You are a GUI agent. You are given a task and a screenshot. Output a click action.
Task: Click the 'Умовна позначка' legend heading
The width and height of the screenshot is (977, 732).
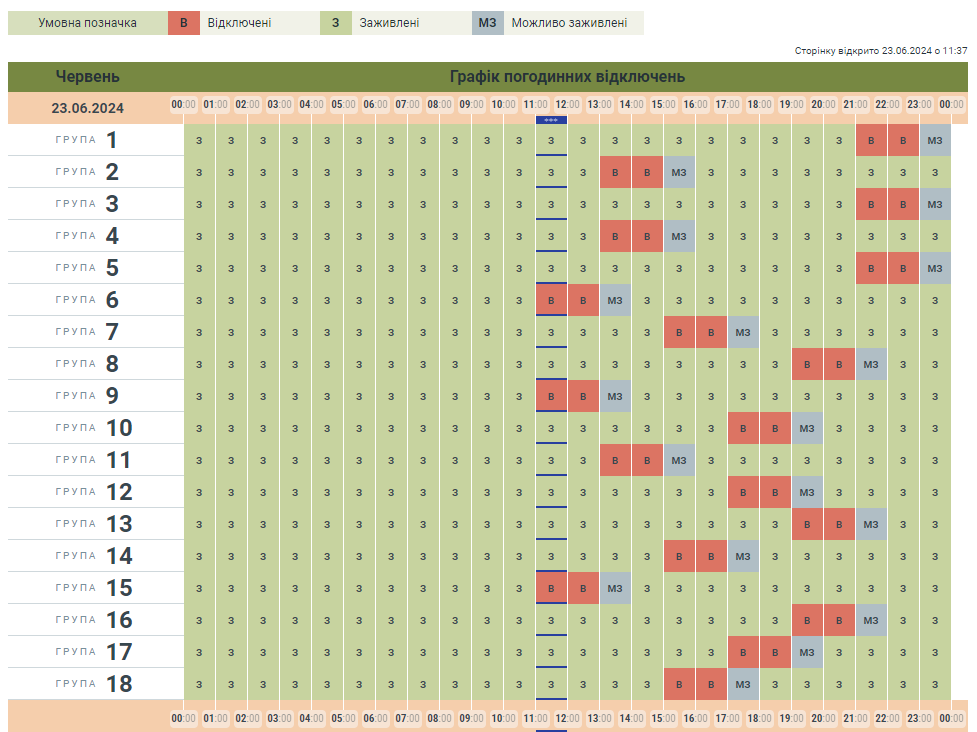88,23
